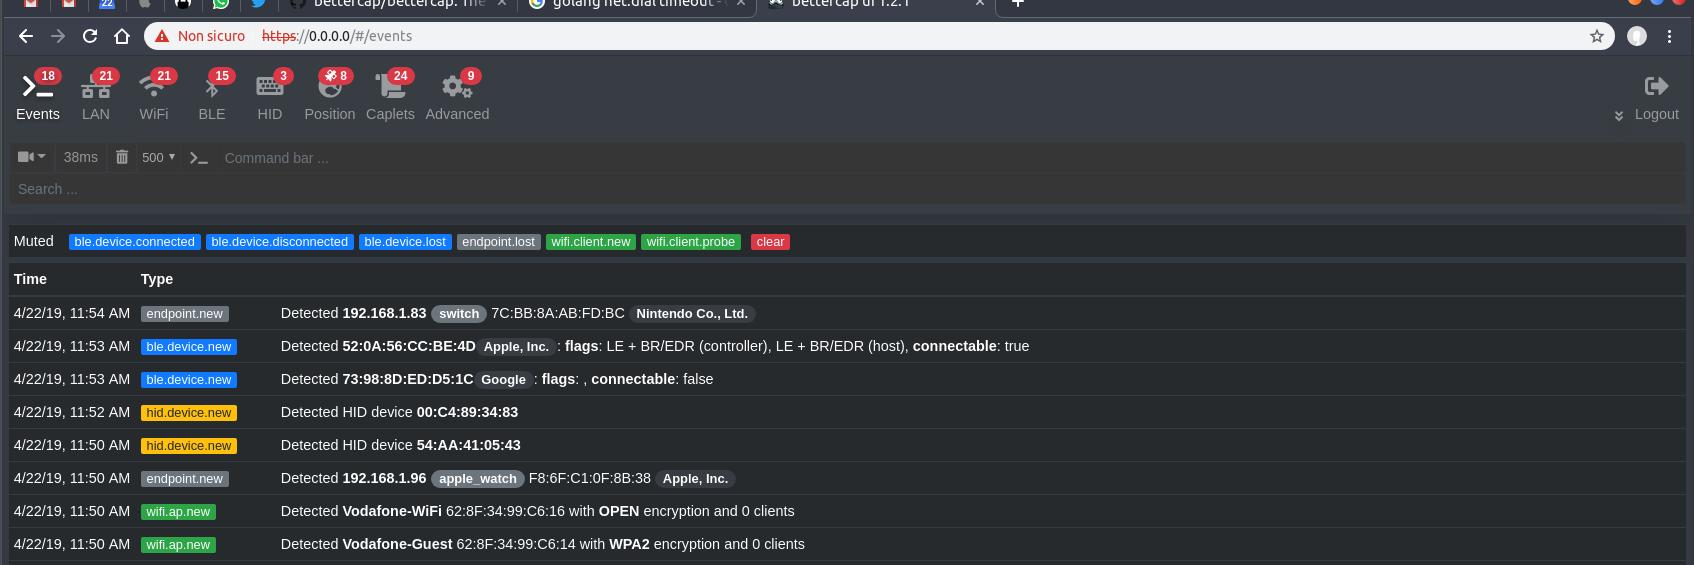Go to the BLE section

pyautogui.click(x=212, y=97)
